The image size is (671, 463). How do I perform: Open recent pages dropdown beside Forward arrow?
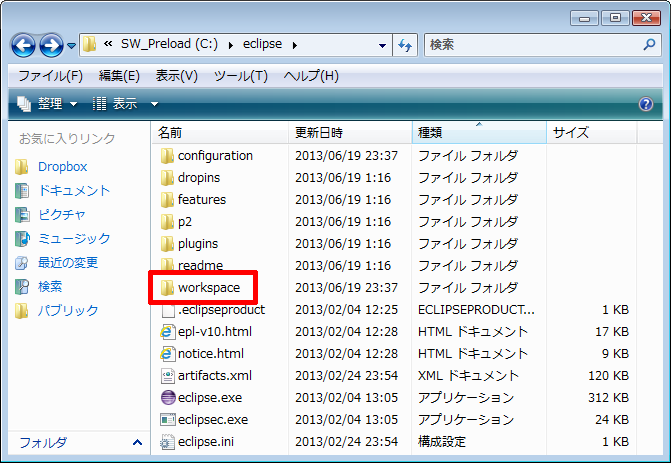[x=71, y=45]
